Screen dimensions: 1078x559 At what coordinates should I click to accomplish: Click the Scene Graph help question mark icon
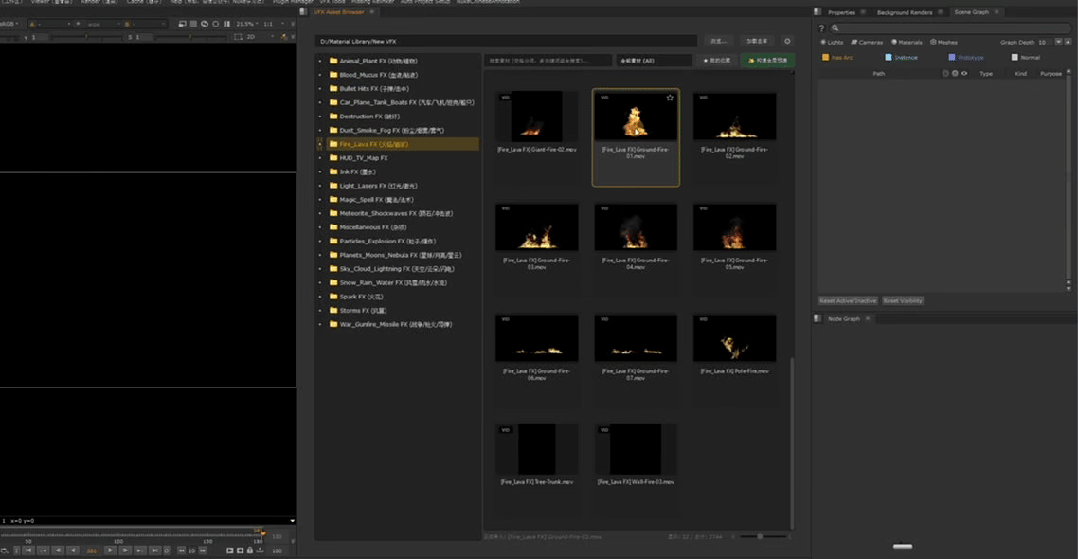pos(822,28)
